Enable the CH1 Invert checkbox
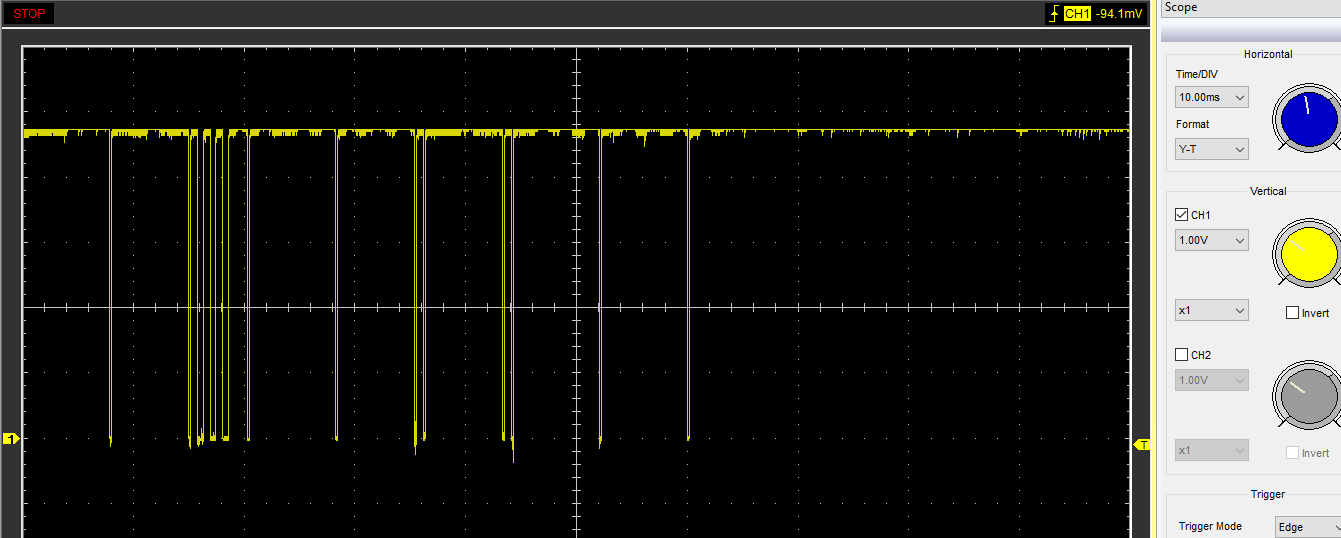Viewport: 1341px width, 538px height. point(1292,313)
